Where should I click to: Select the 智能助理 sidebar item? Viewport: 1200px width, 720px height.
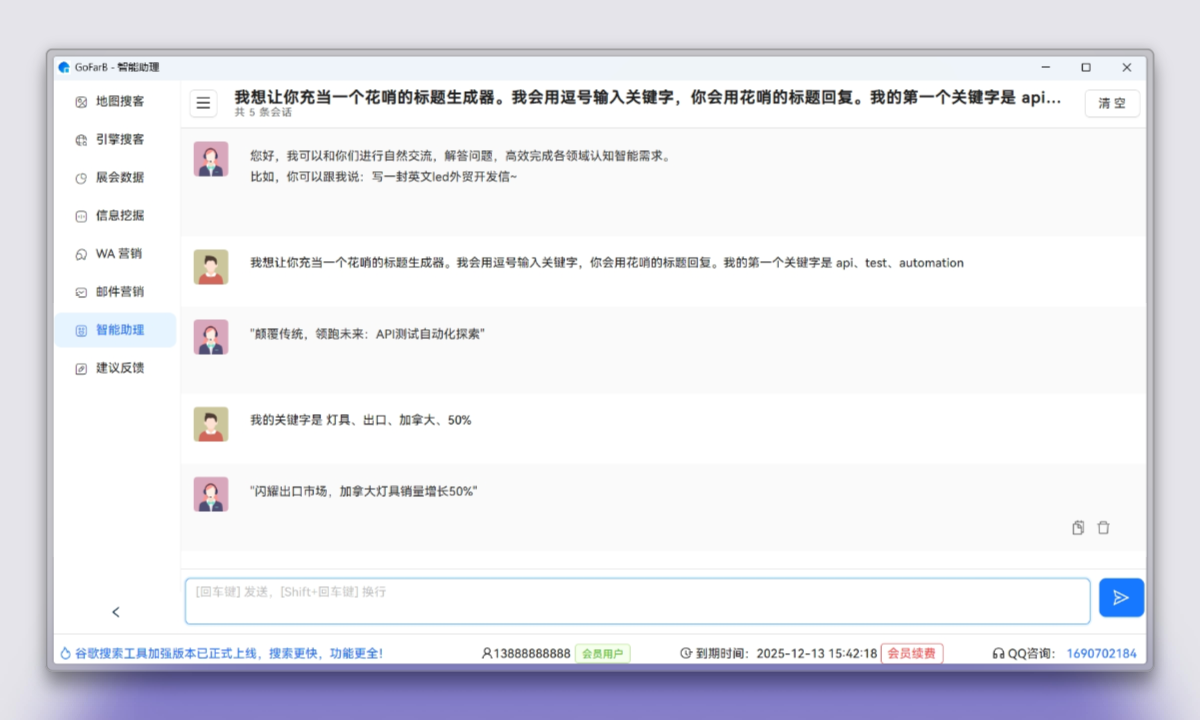[115, 330]
